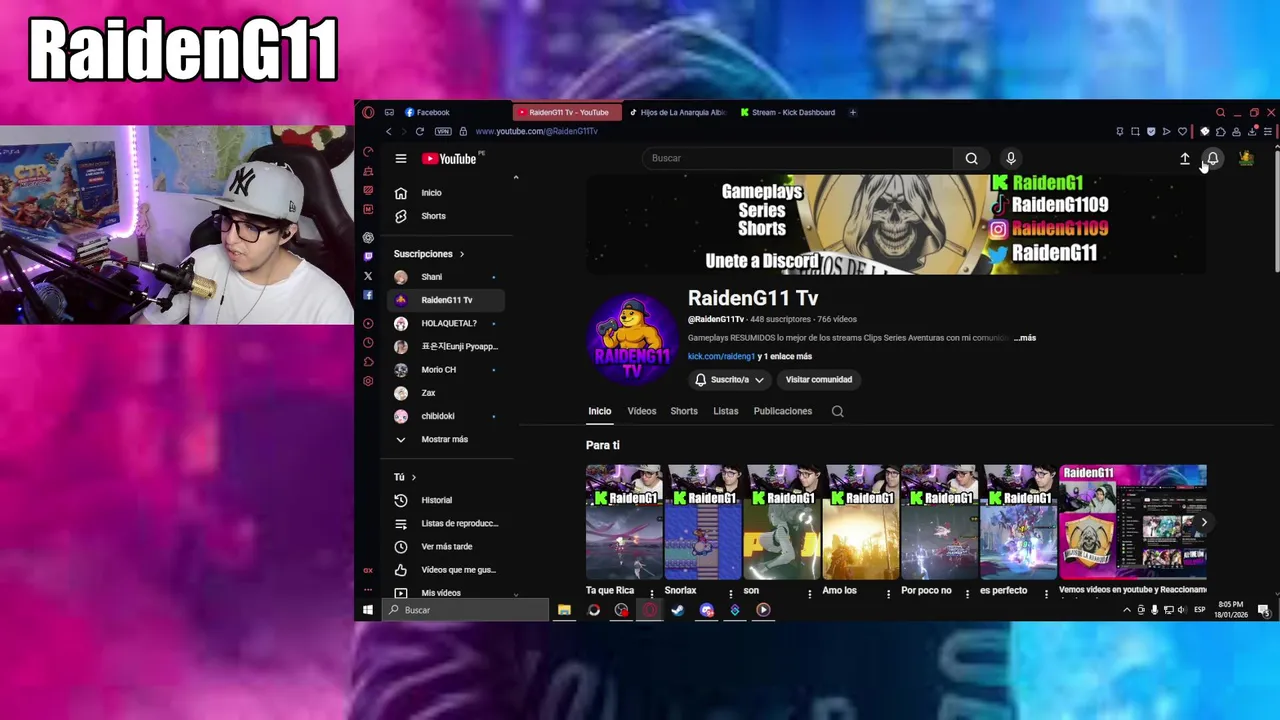Go back with browser back arrow
Screen dimensions: 1280x720
coord(389,131)
